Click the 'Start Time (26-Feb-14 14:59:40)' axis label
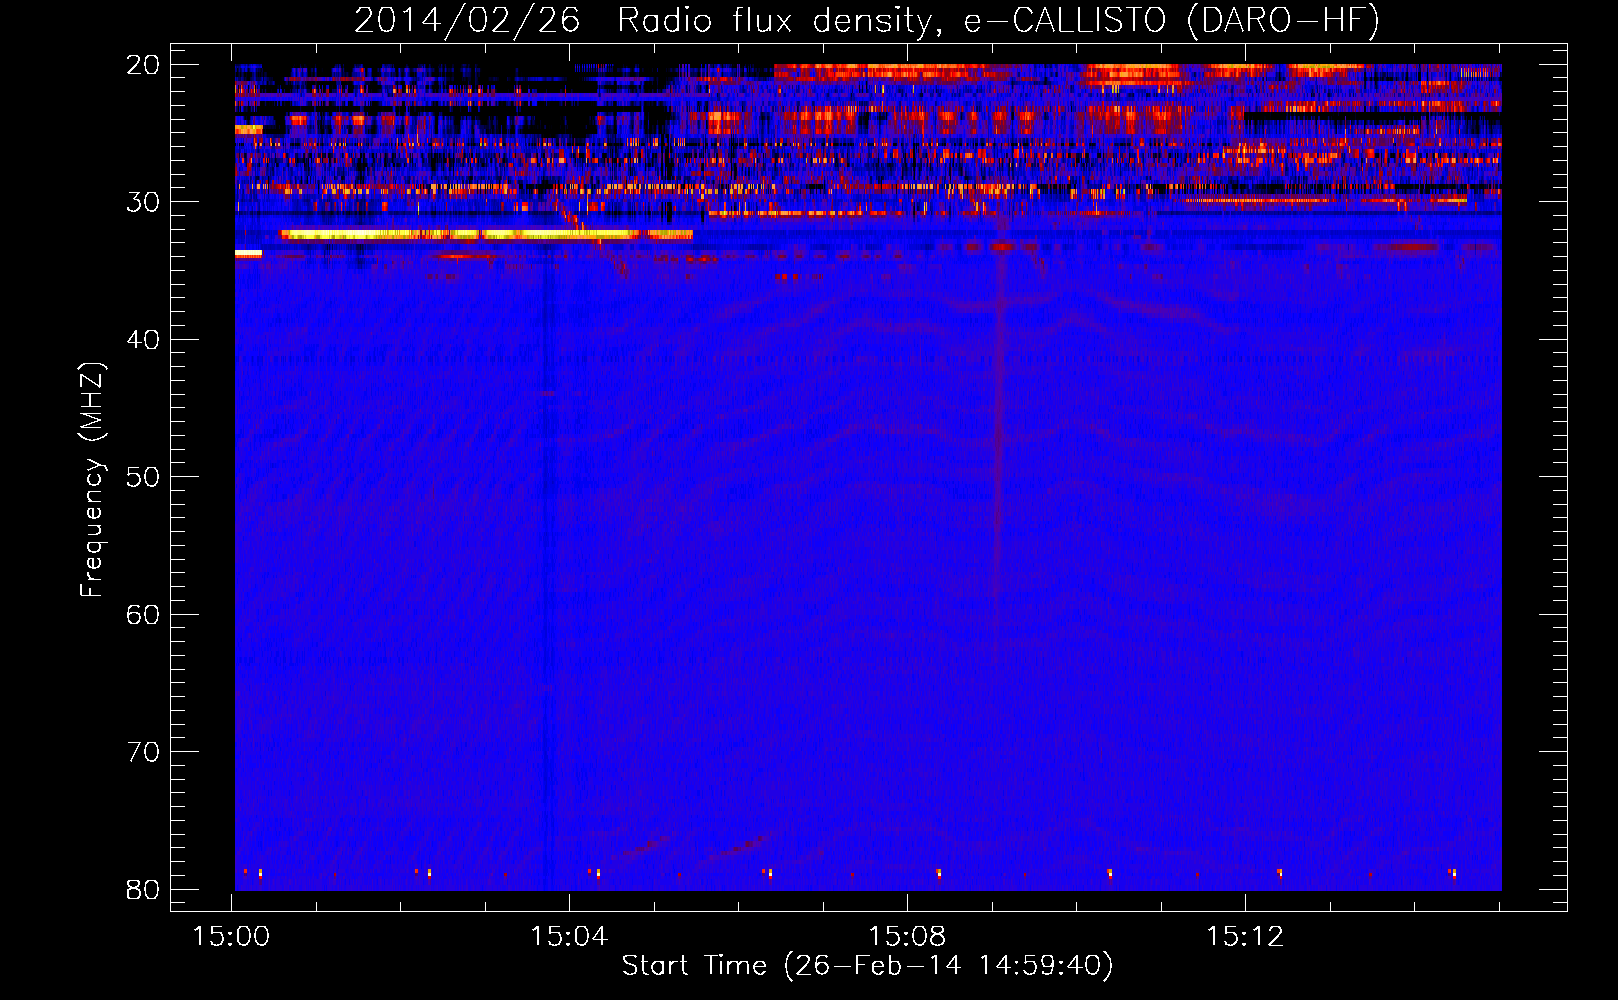Viewport: 1618px width, 1000px height. pos(867,966)
